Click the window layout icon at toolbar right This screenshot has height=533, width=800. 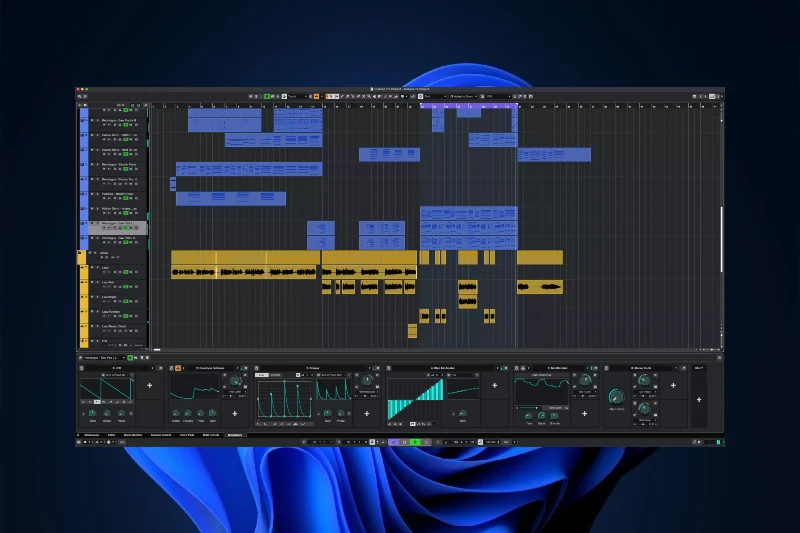point(713,96)
